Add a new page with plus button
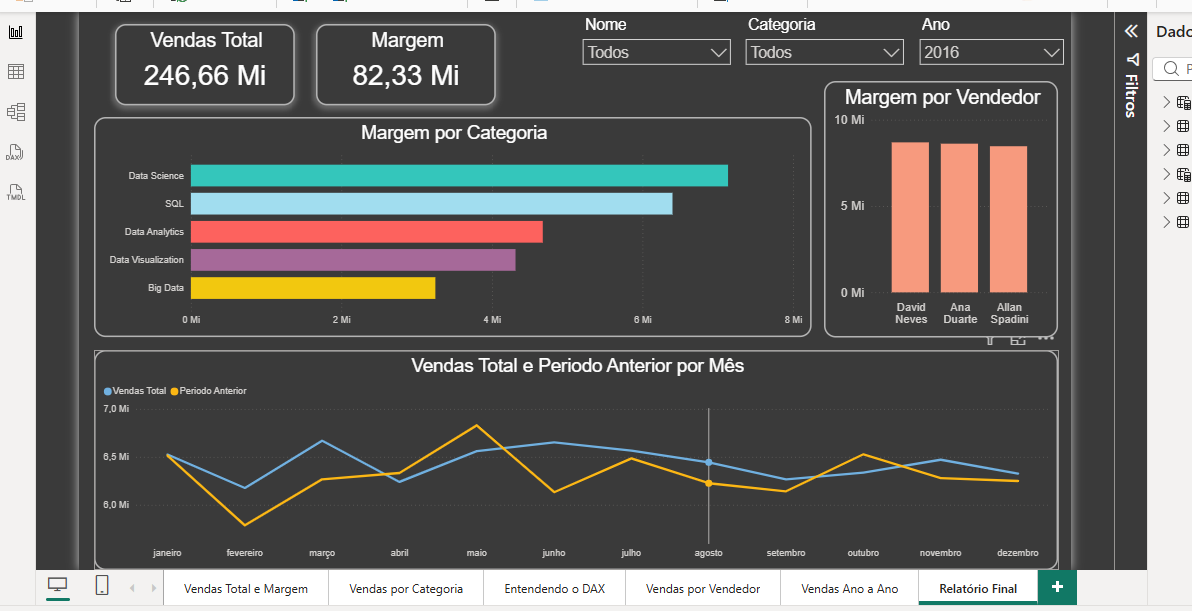The width and height of the screenshot is (1192, 611). (1057, 587)
